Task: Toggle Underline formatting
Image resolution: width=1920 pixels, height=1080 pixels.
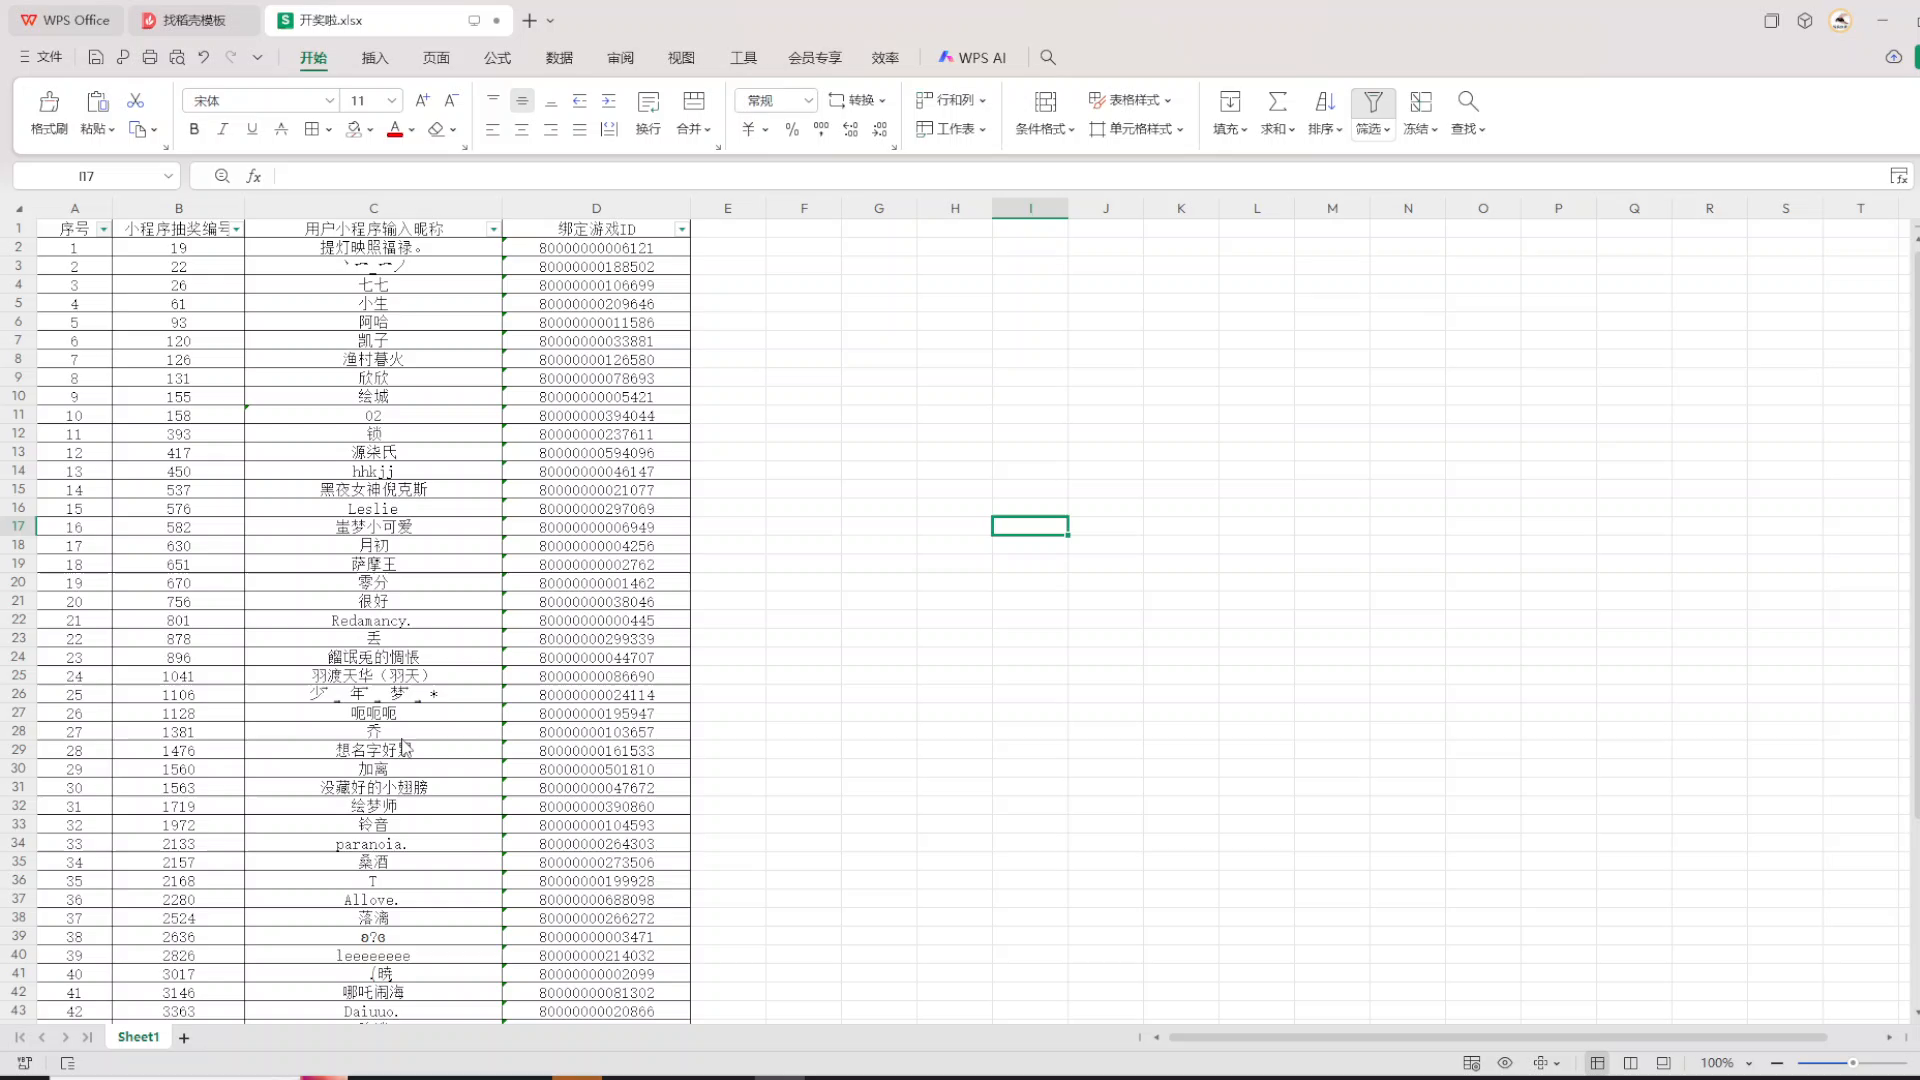Action: [x=252, y=129]
